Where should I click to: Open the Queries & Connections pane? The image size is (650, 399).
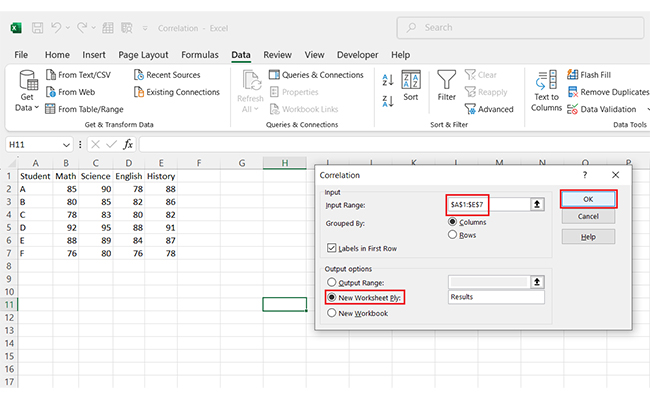tap(316, 75)
